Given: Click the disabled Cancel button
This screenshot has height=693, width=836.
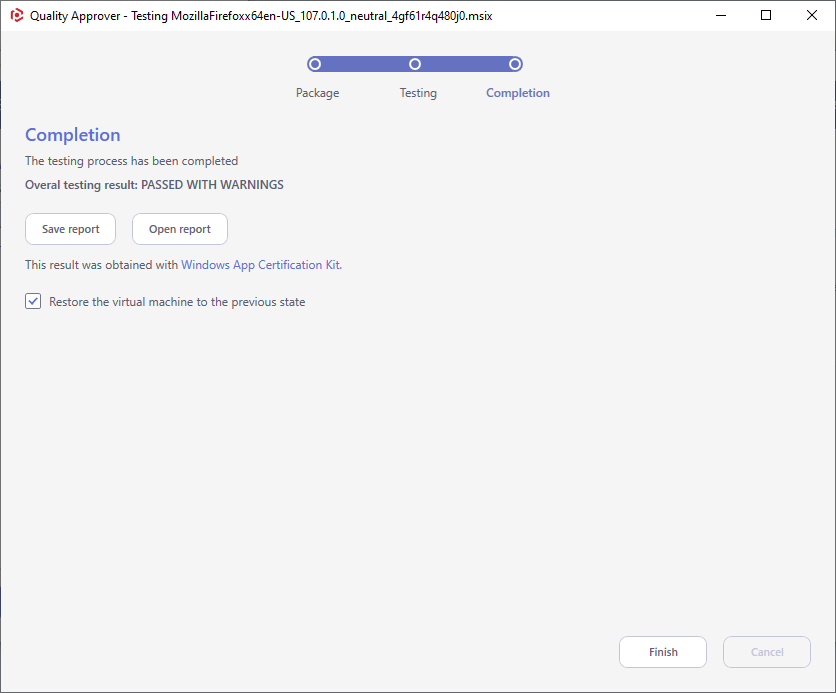Looking at the screenshot, I should (x=767, y=652).
